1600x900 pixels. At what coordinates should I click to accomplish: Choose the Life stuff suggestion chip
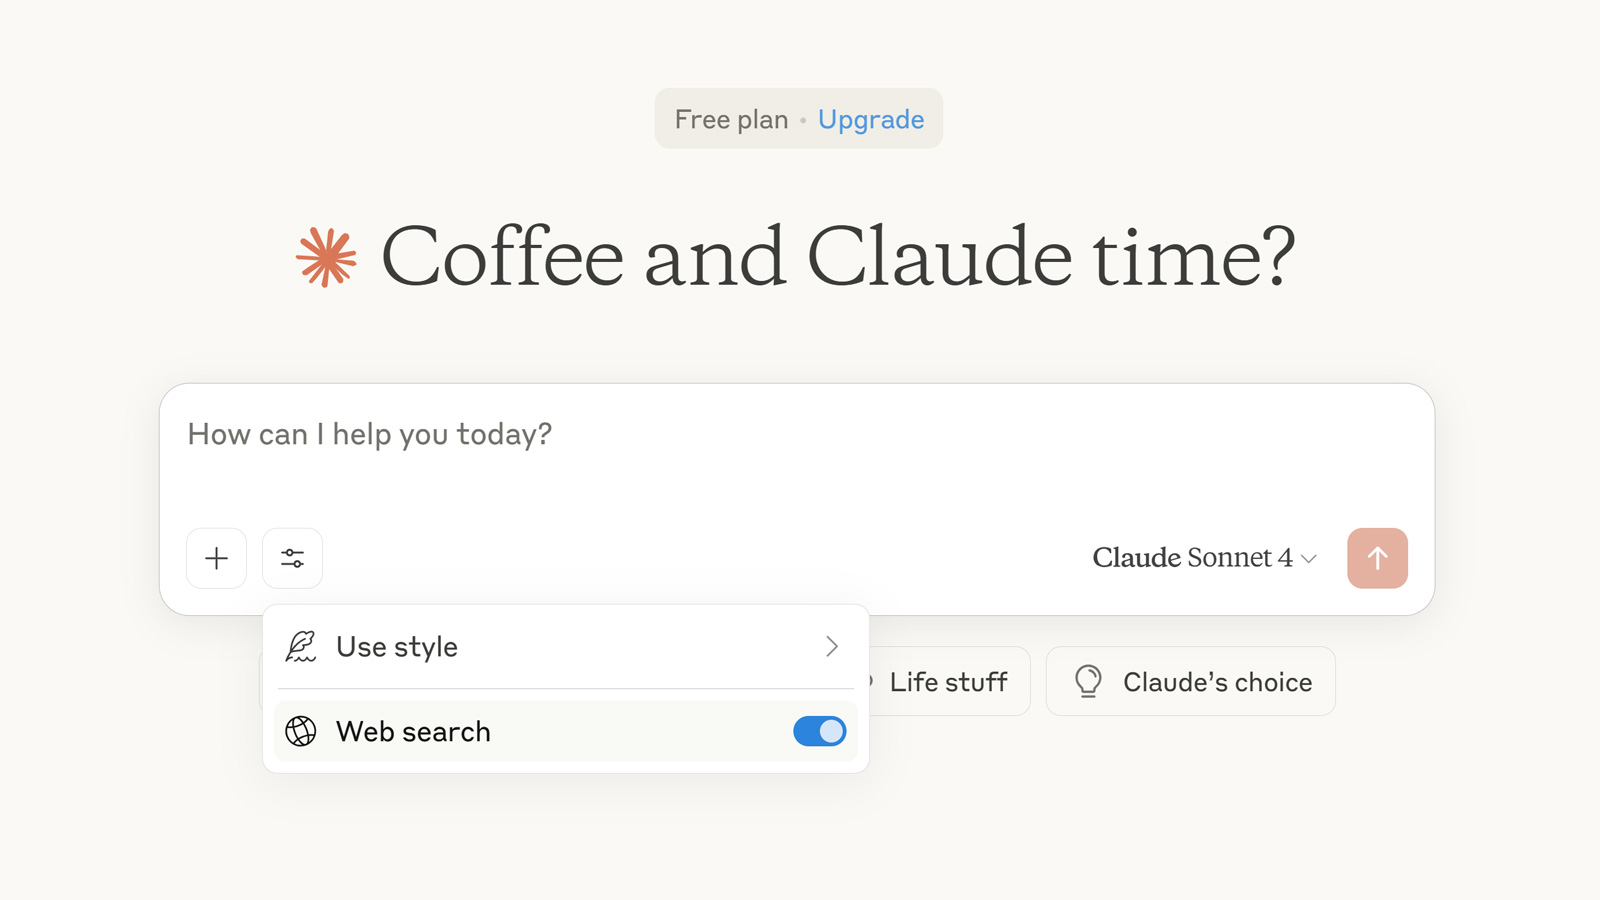coord(948,682)
